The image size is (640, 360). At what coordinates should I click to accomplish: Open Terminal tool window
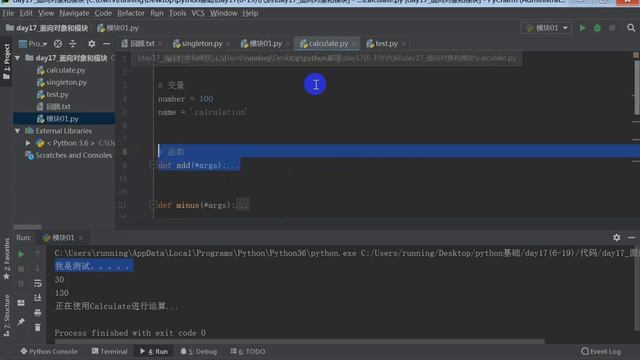pyautogui.click(x=109, y=351)
